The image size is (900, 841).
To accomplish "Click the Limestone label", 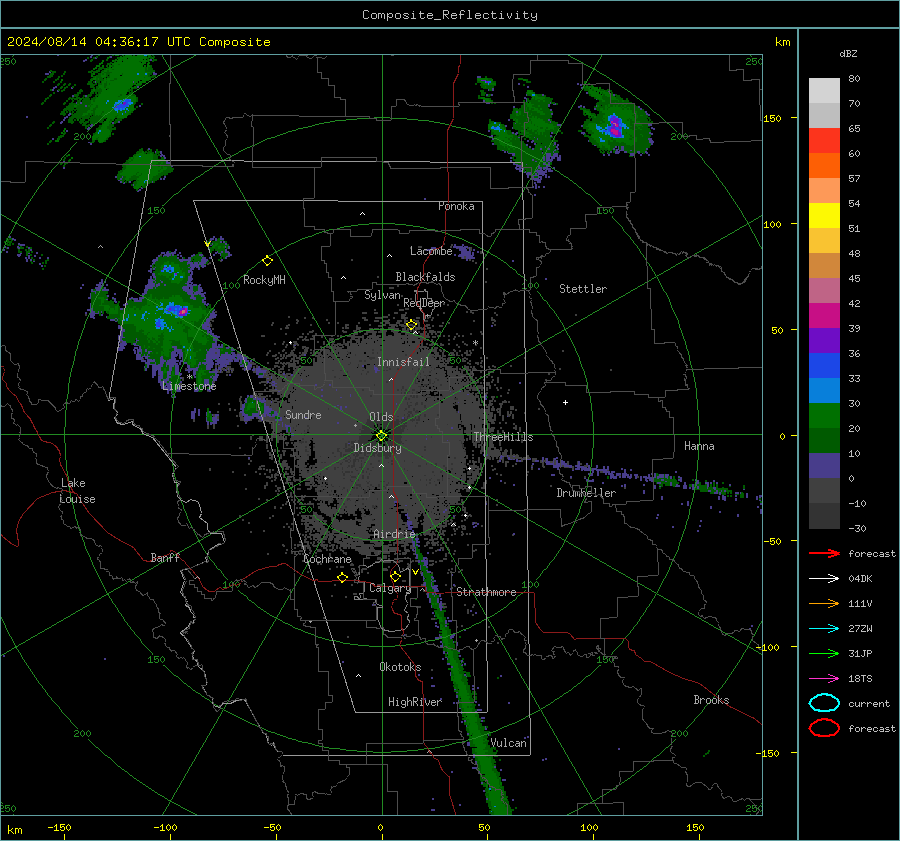I will tap(189, 386).
